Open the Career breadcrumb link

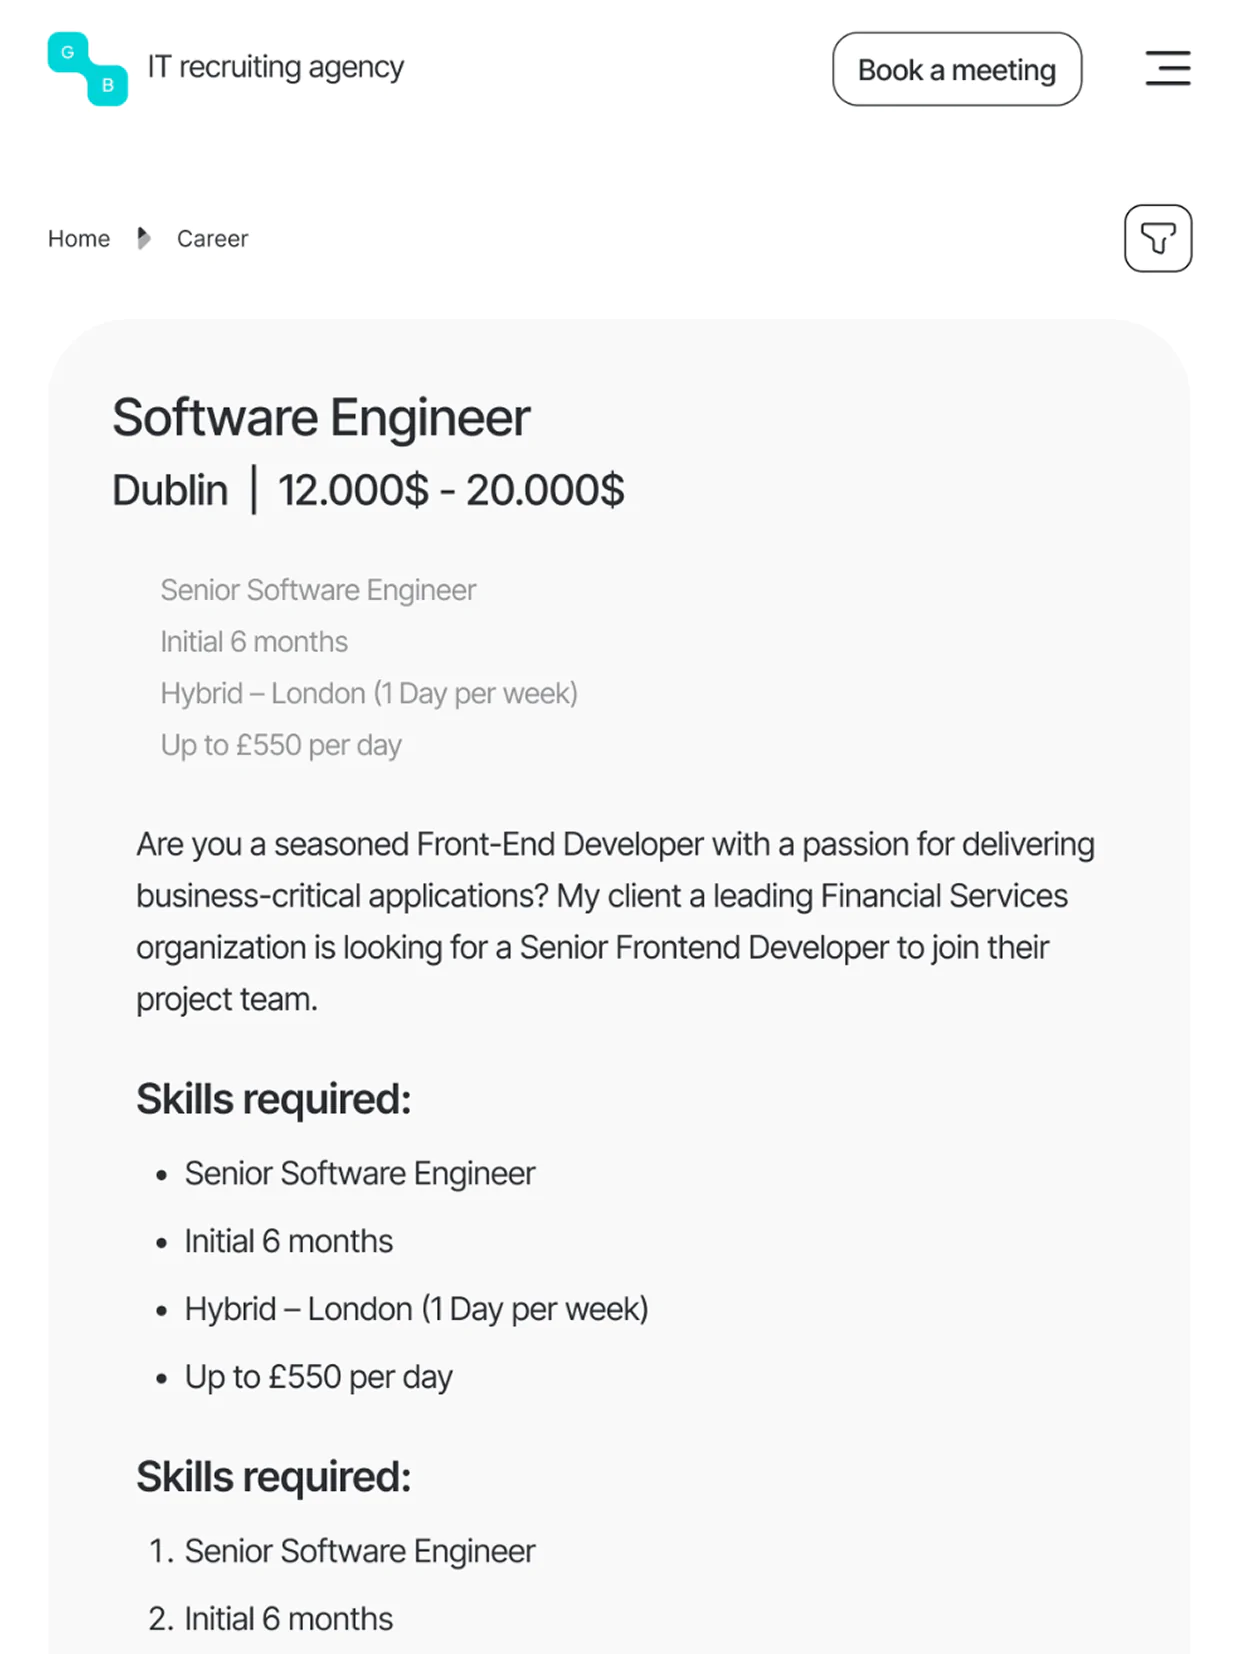[212, 238]
